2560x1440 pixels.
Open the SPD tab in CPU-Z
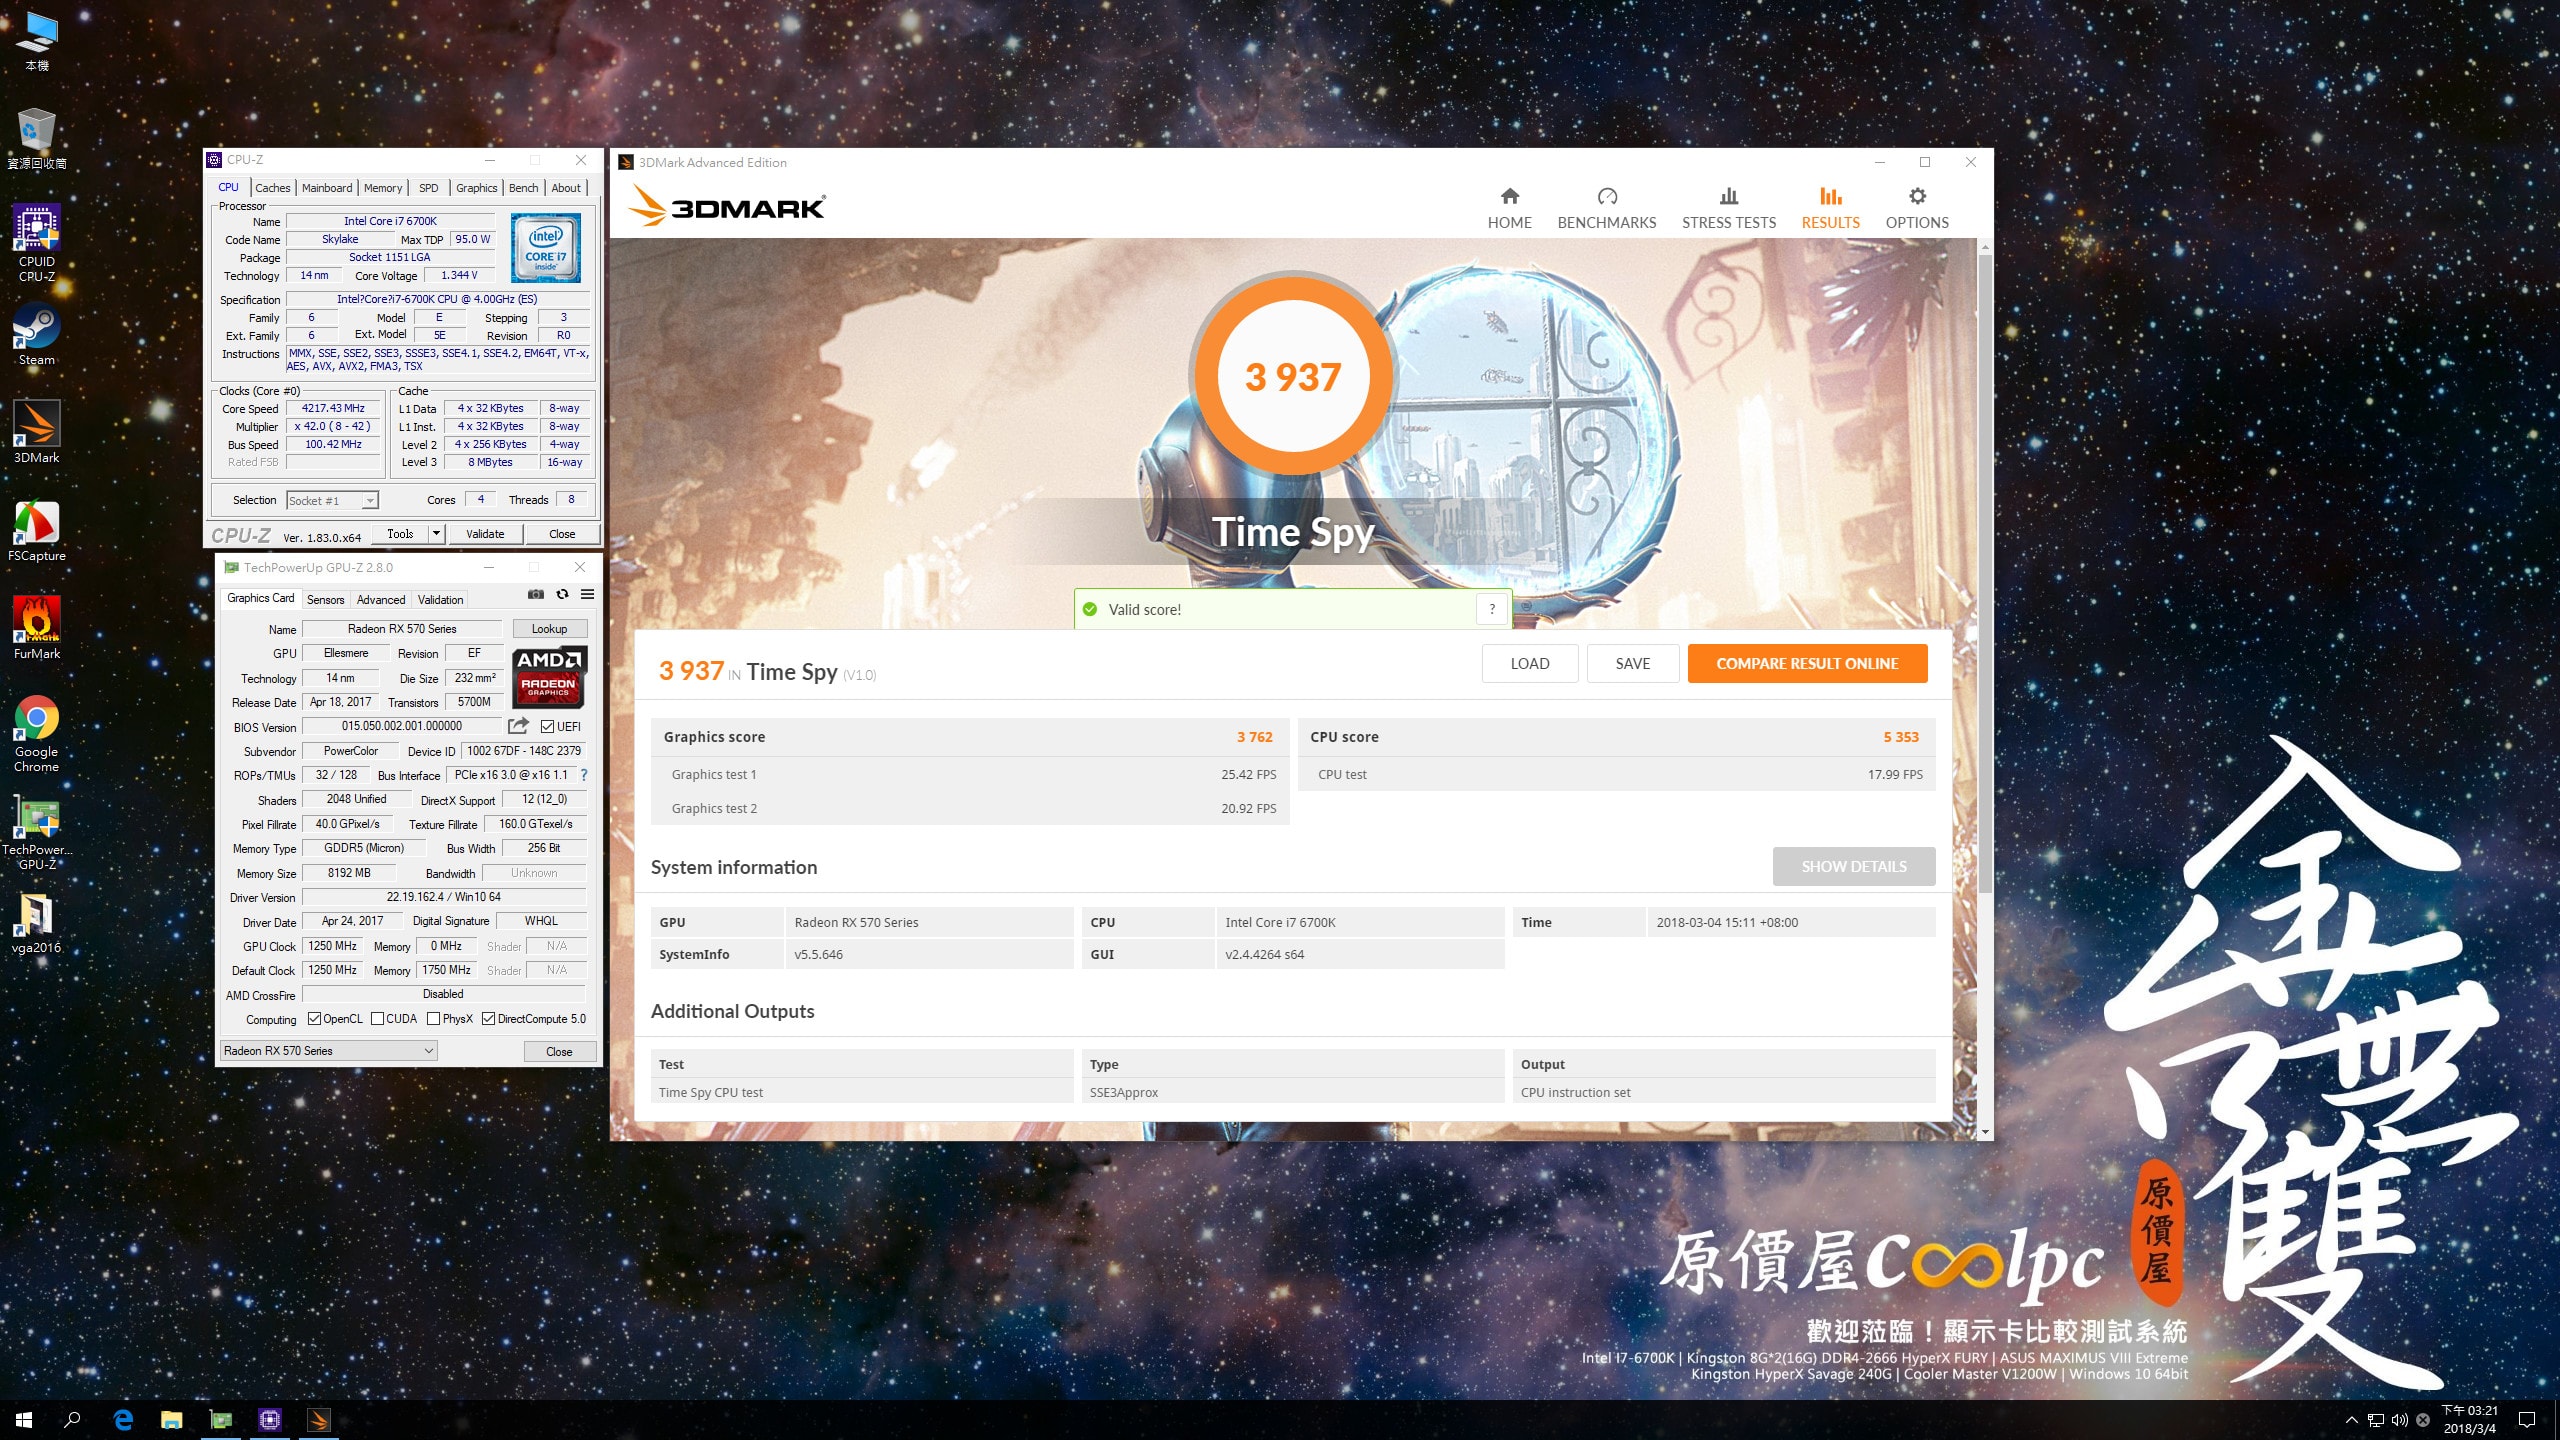tap(428, 188)
